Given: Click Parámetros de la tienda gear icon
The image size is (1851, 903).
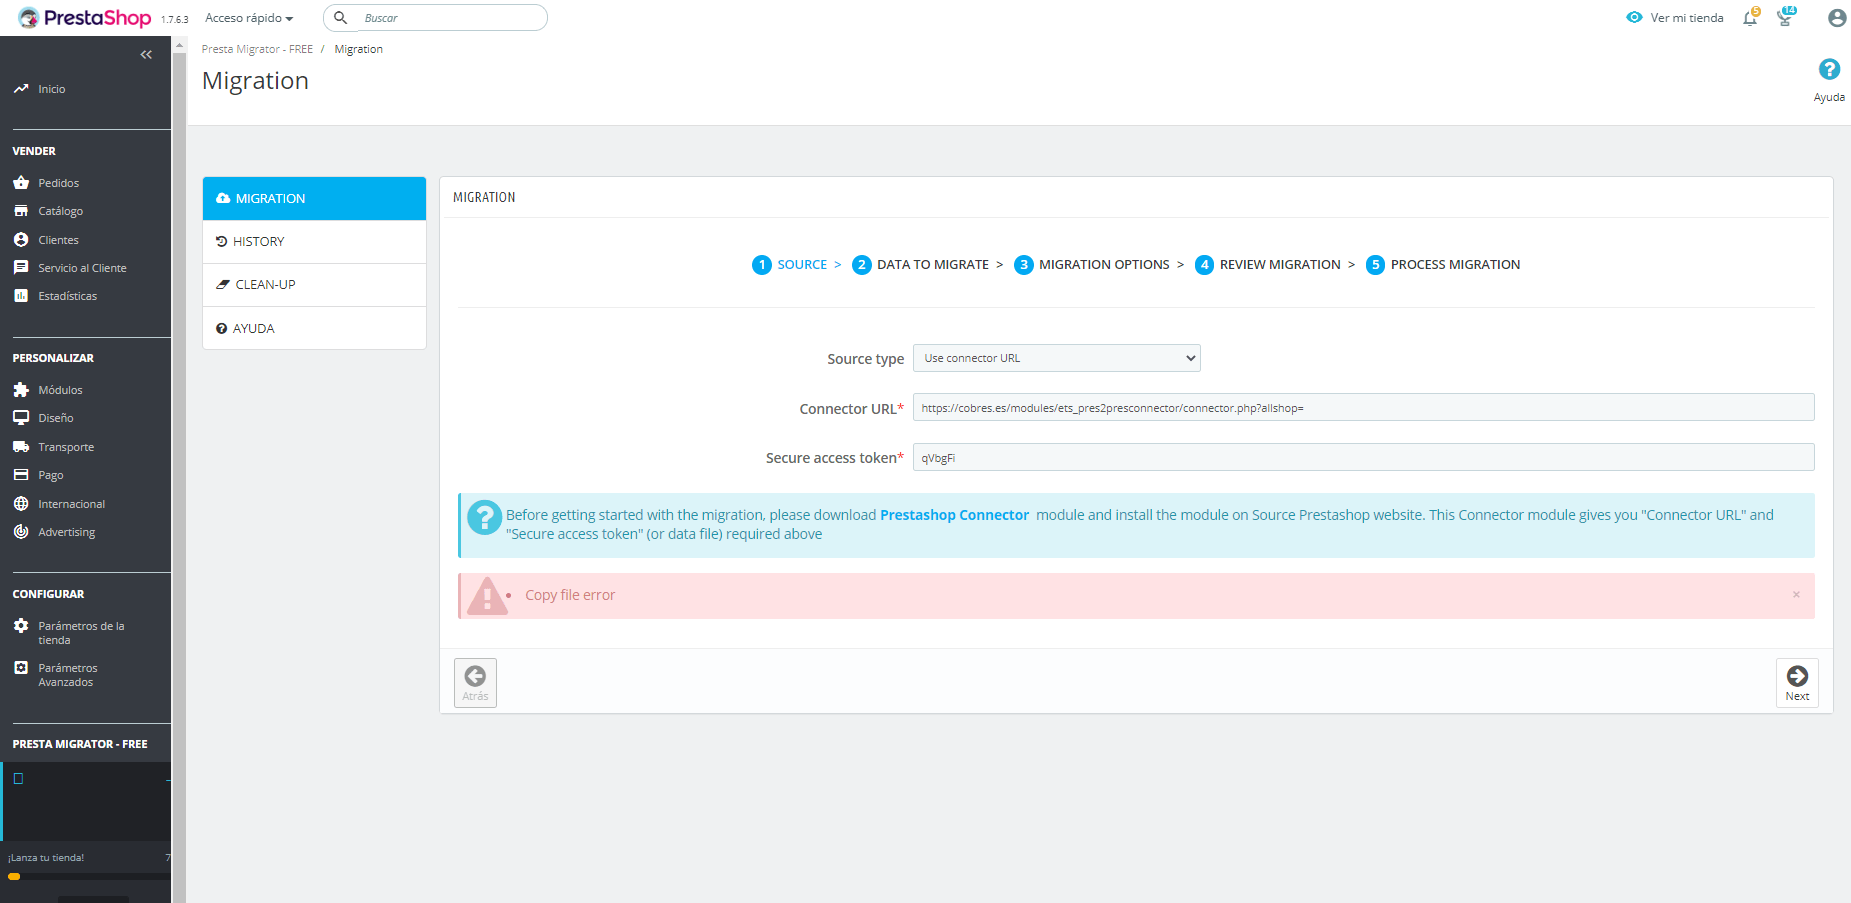Looking at the screenshot, I should point(21,626).
